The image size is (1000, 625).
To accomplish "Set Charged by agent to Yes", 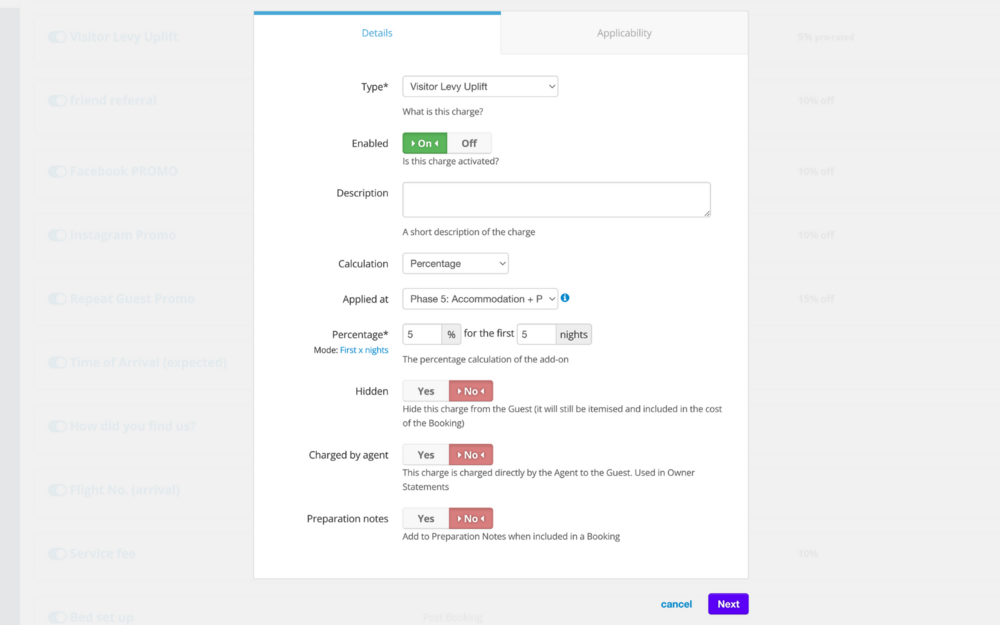I will 426,455.
